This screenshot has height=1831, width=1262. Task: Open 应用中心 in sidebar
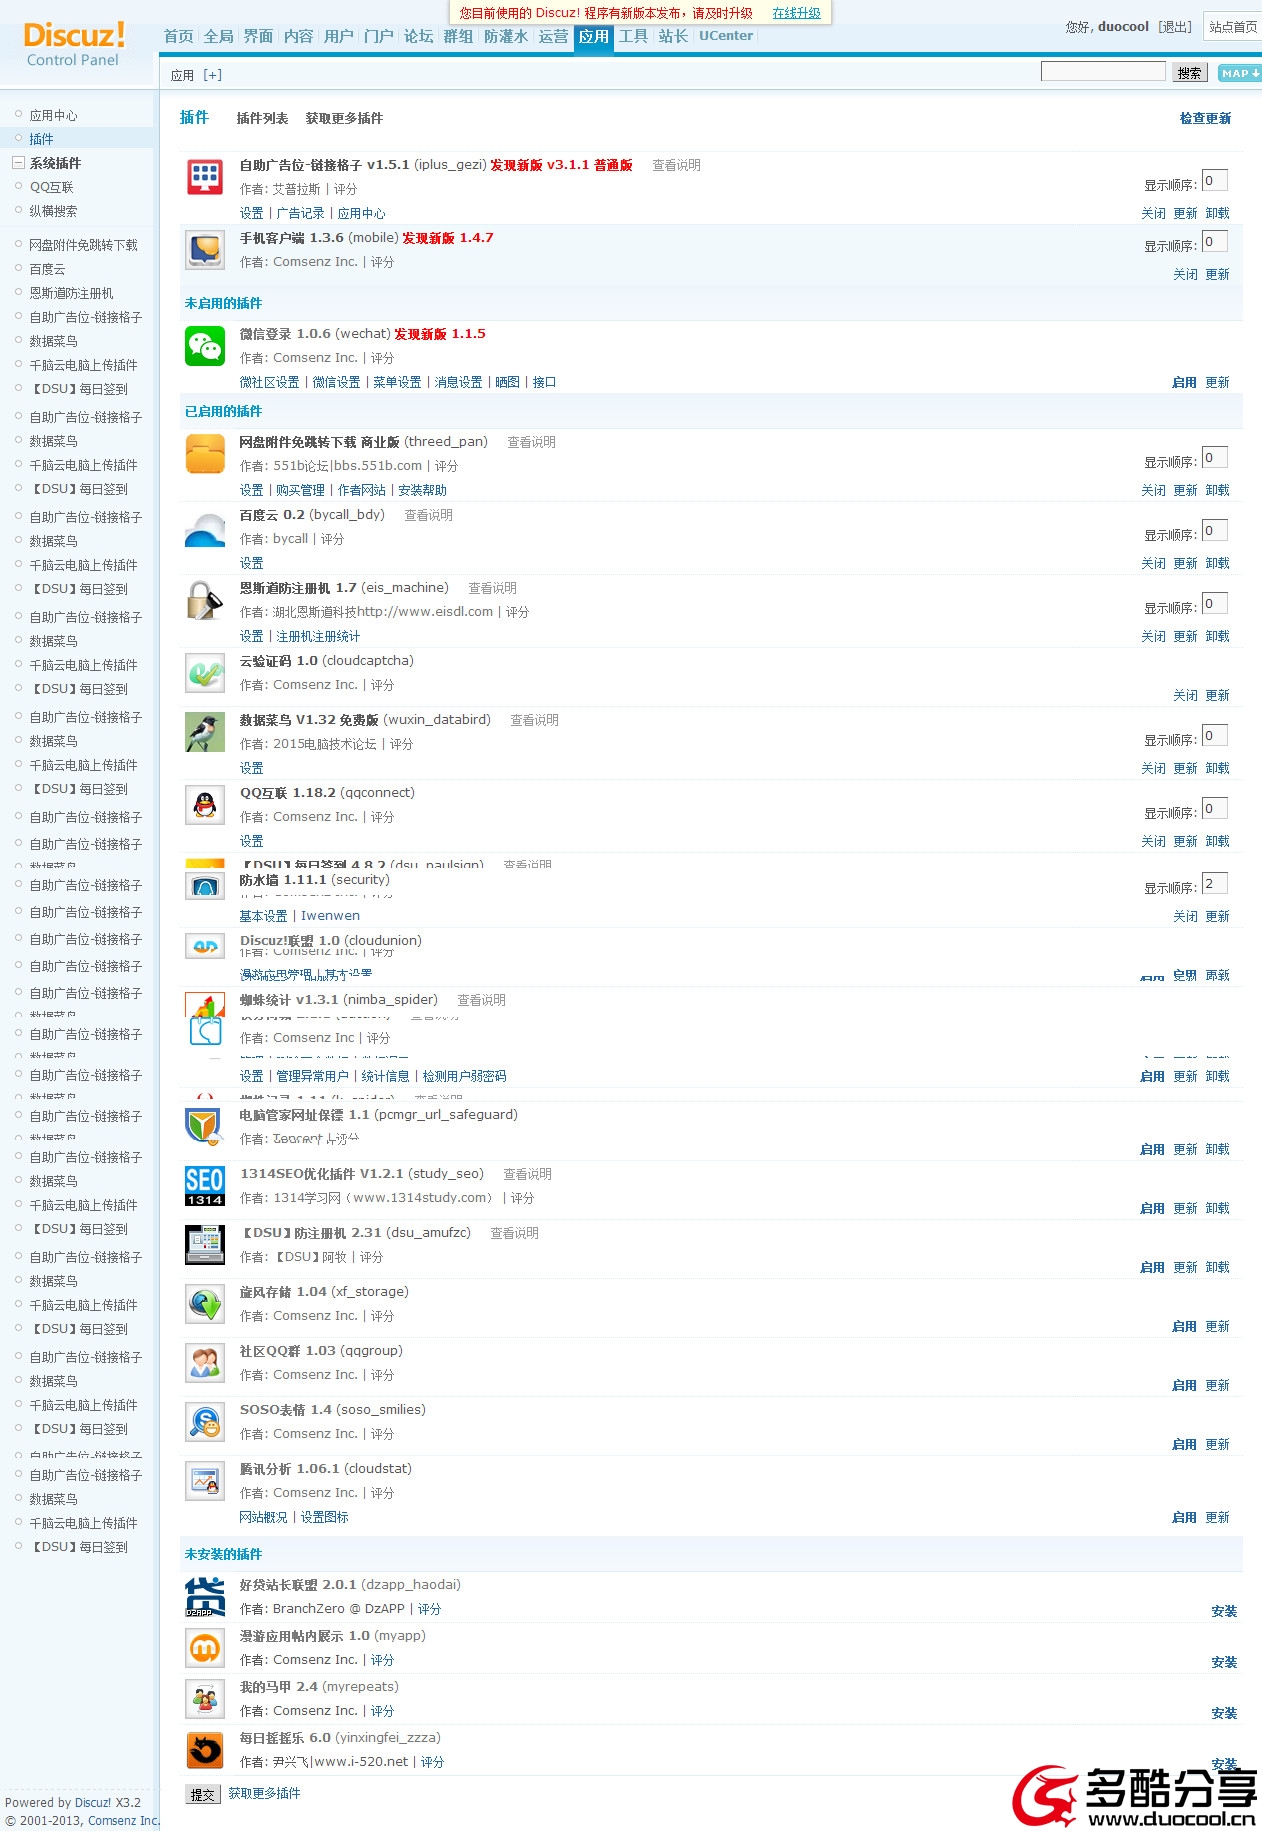pos(53,115)
